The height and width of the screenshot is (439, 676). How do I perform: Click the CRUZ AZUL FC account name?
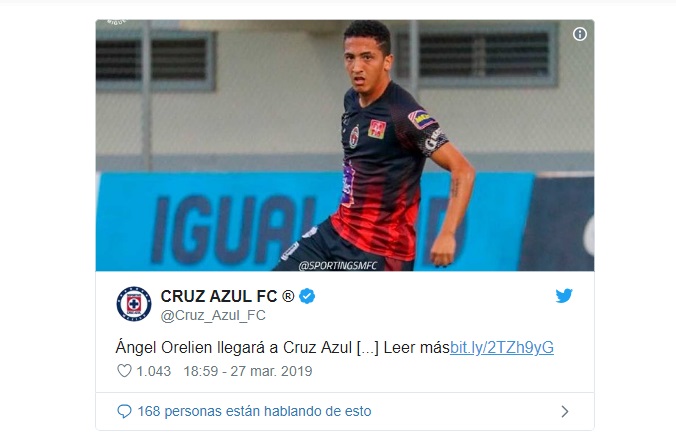pos(219,296)
